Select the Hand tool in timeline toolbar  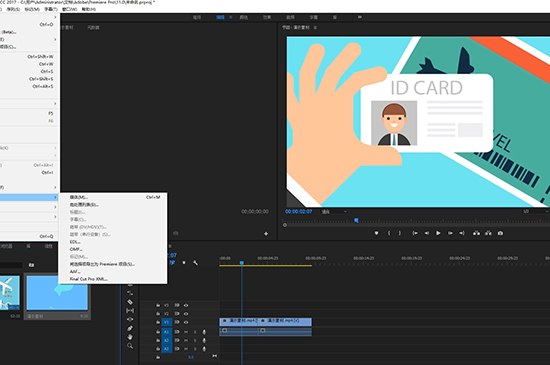[130, 337]
